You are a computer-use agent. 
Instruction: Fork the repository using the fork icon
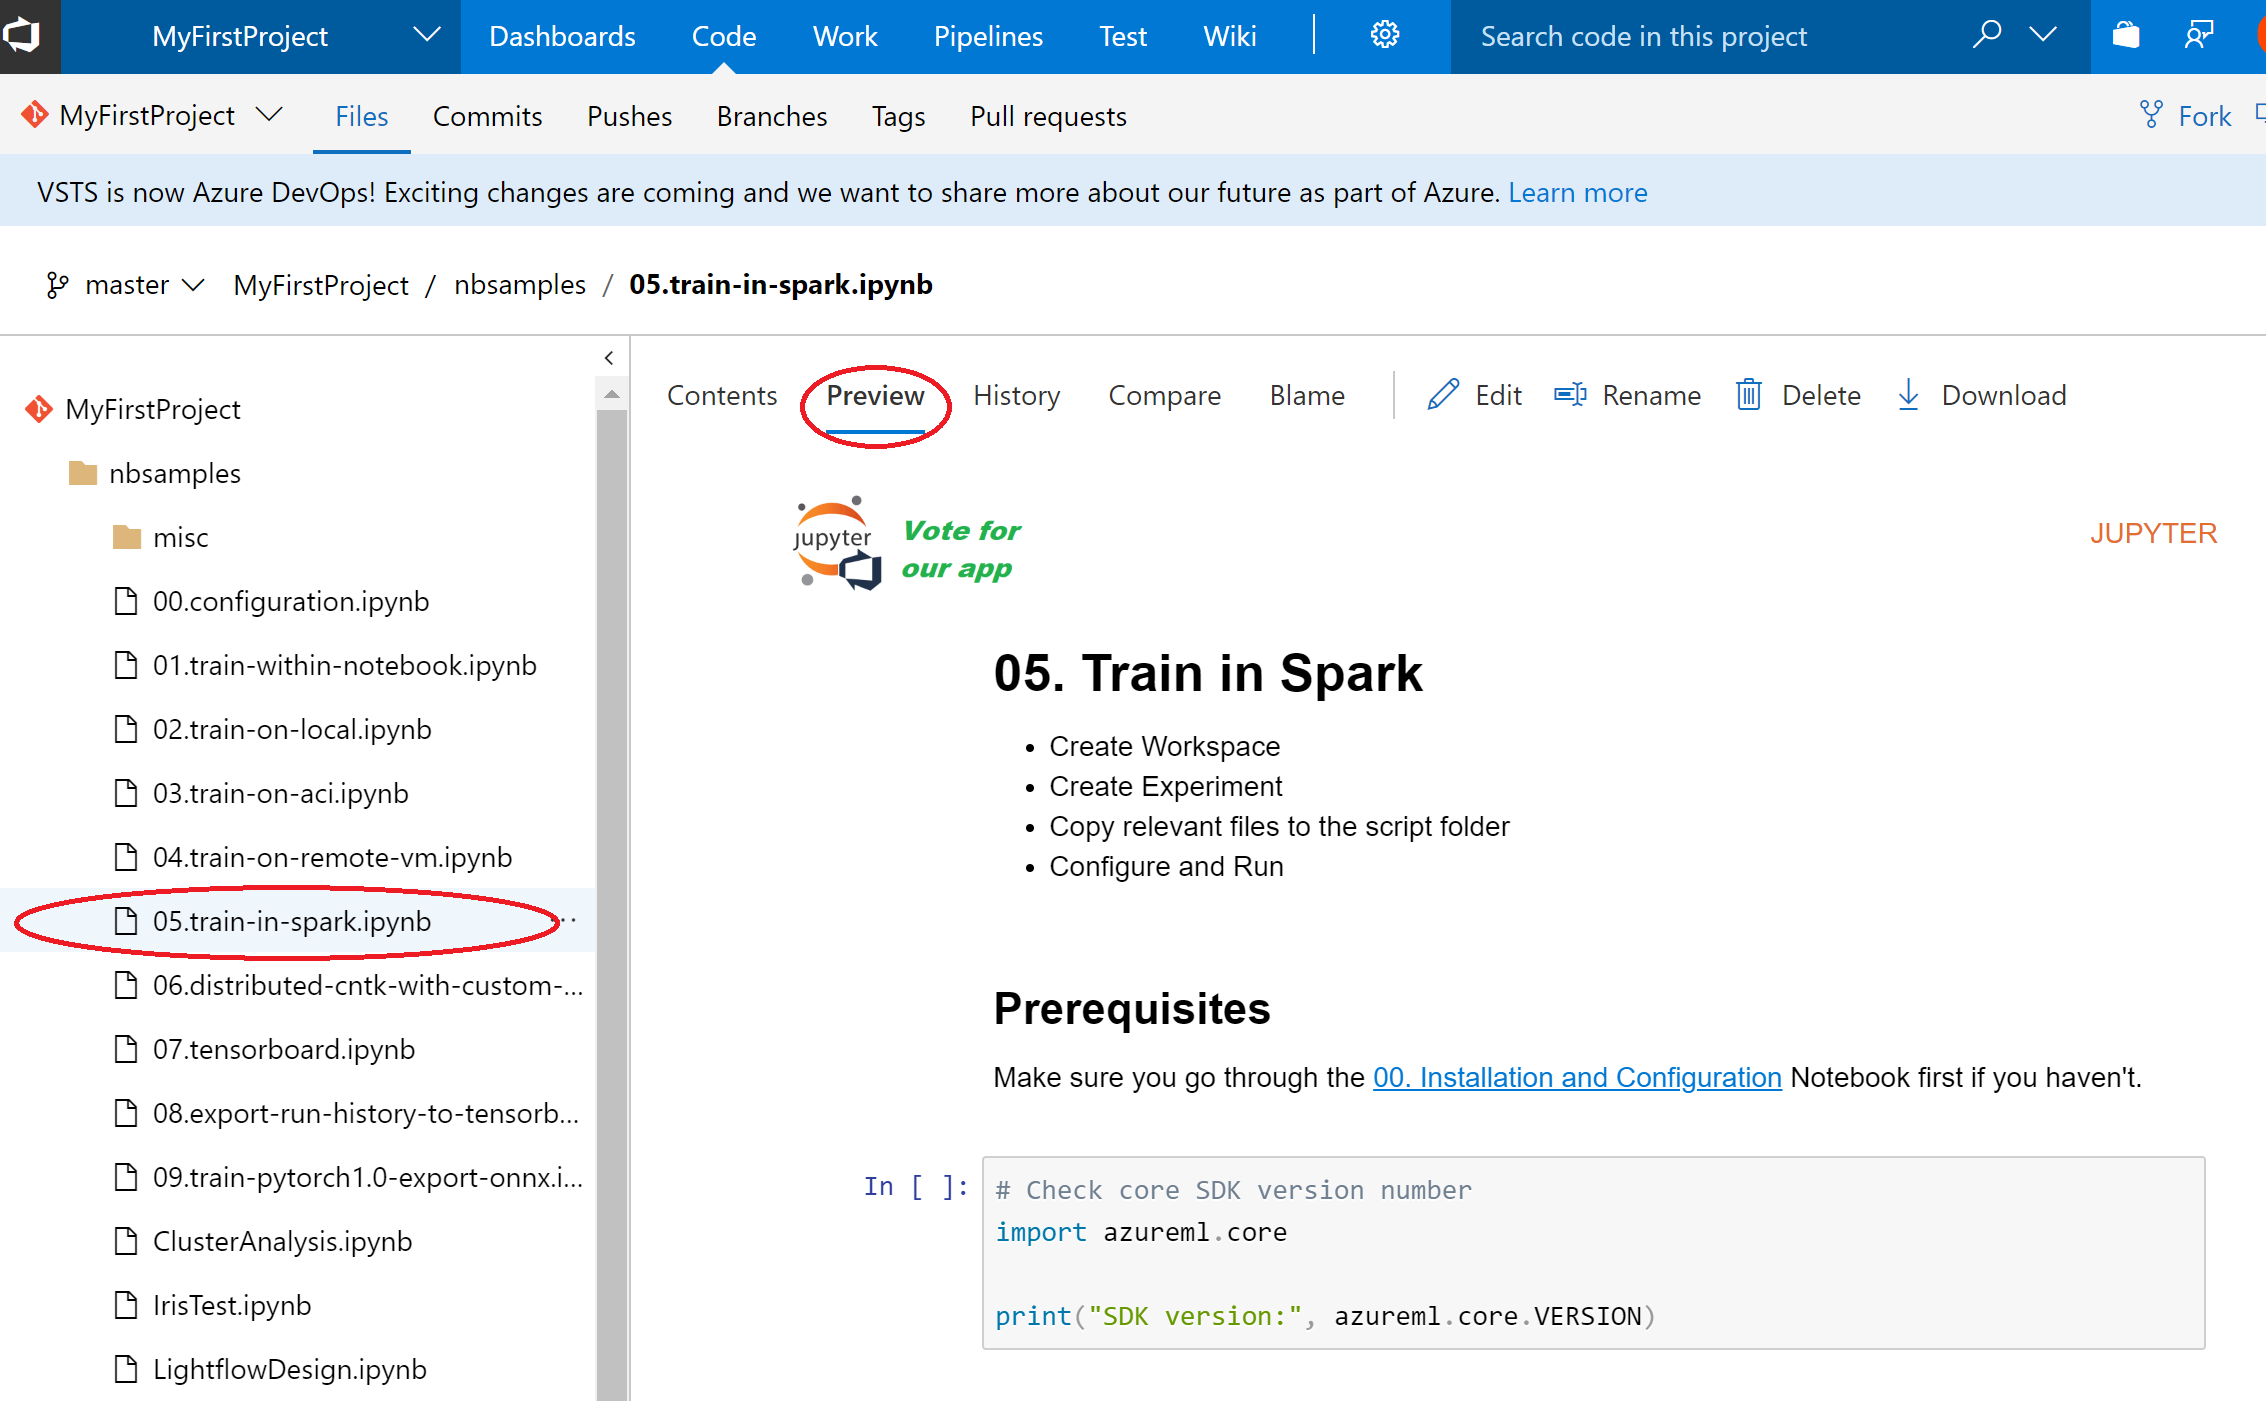pos(2150,114)
